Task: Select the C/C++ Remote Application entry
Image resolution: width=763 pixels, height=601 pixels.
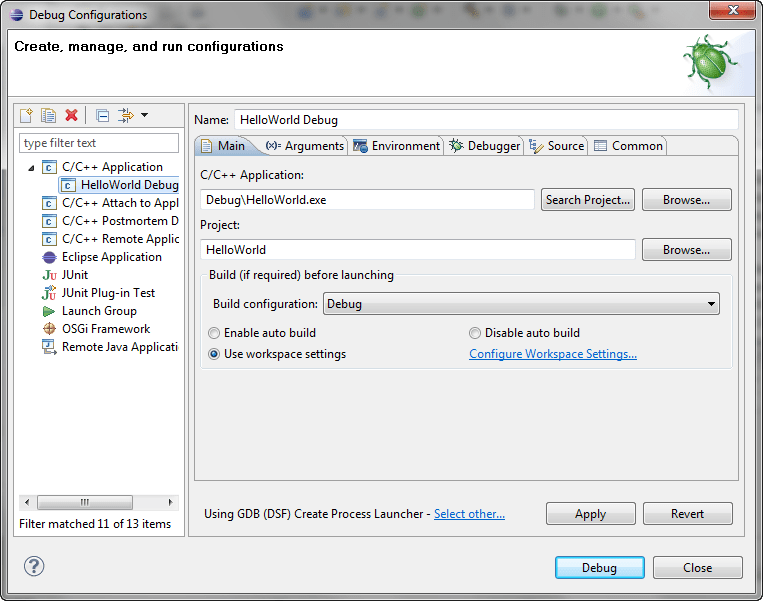Action: point(120,239)
